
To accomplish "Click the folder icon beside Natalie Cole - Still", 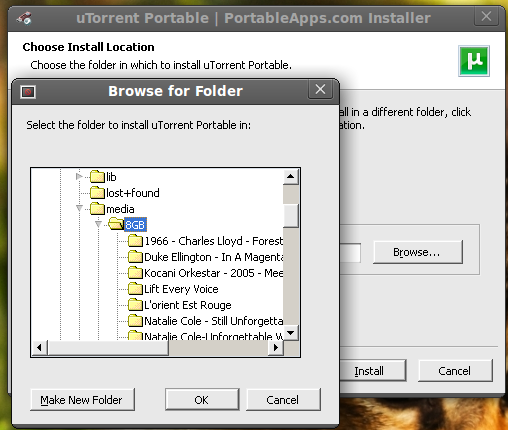I will pyautogui.click(x=135, y=320).
